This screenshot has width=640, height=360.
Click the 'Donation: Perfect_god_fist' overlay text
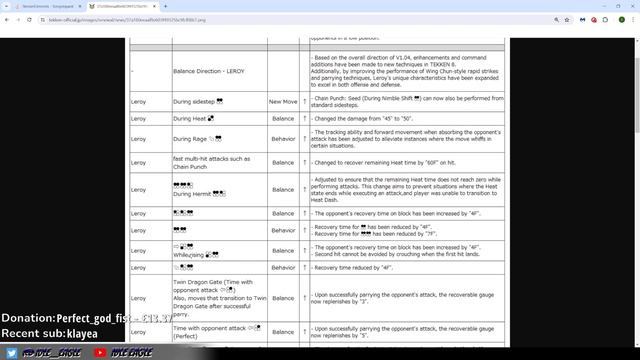[87, 318]
